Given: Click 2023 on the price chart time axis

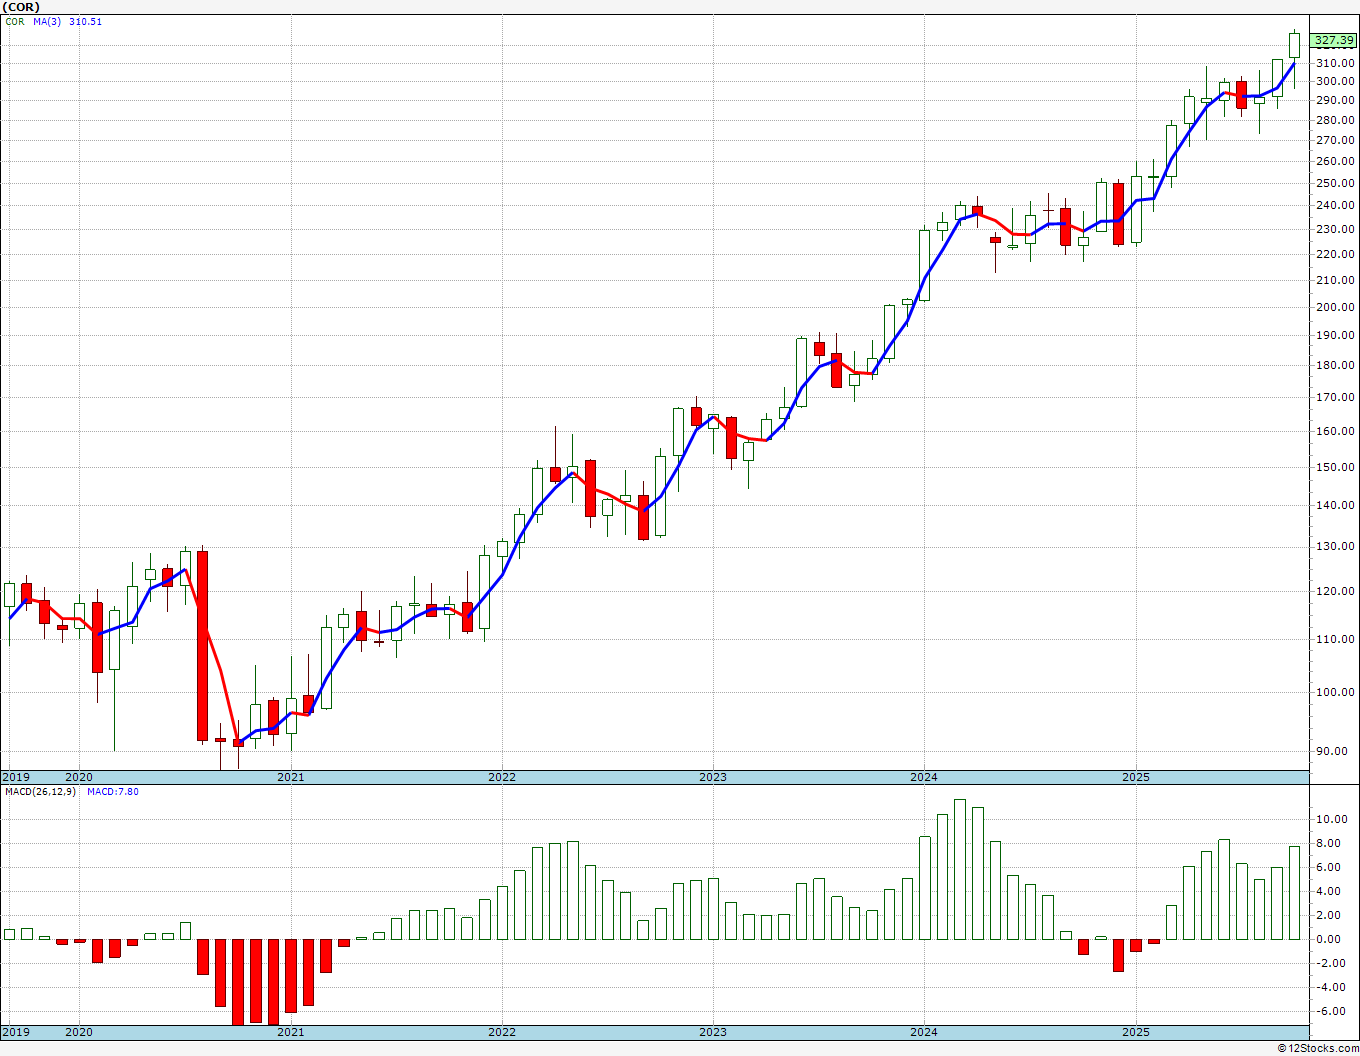Looking at the screenshot, I should [x=712, y=777].
